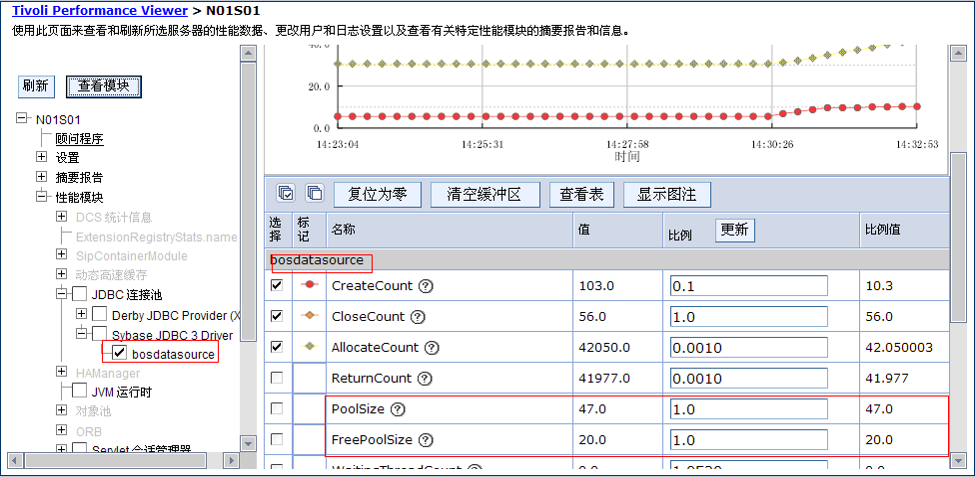Check the Sybase JDBC 3 Driver checkbox
The height and width of the screenshot is (477, 975).
point(100,334)
